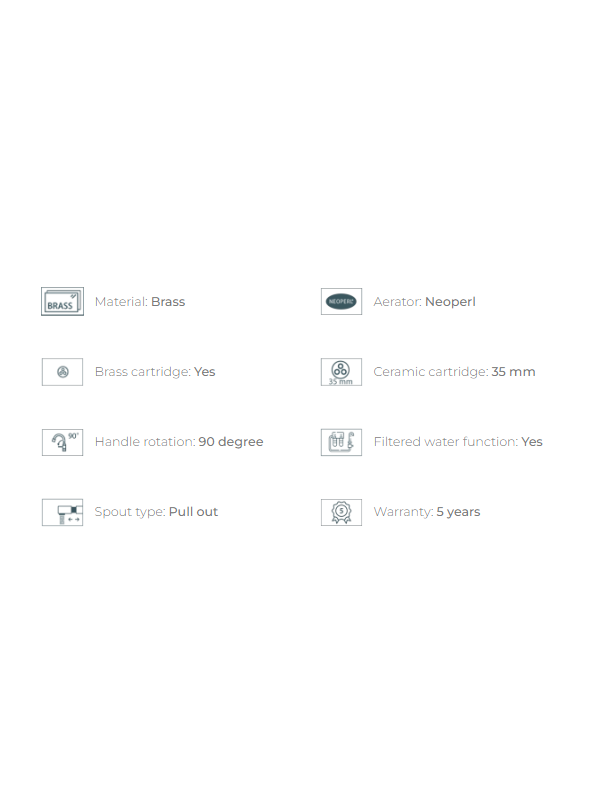This screenshot has height=793, width=606.
Task: Click the "Warranty: 5 years" label
Action: pos(427,512)
